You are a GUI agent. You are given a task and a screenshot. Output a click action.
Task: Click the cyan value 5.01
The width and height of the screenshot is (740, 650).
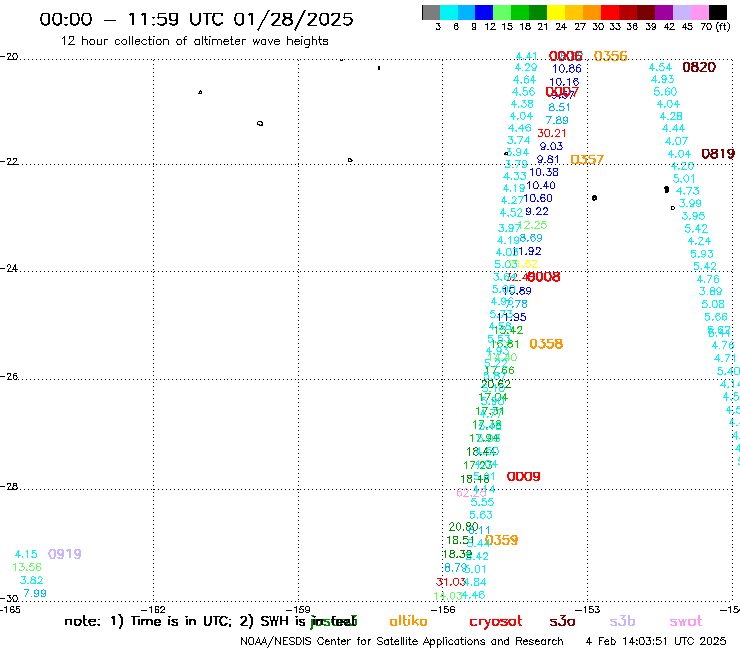pyautogui.click(x=684, y=179)
